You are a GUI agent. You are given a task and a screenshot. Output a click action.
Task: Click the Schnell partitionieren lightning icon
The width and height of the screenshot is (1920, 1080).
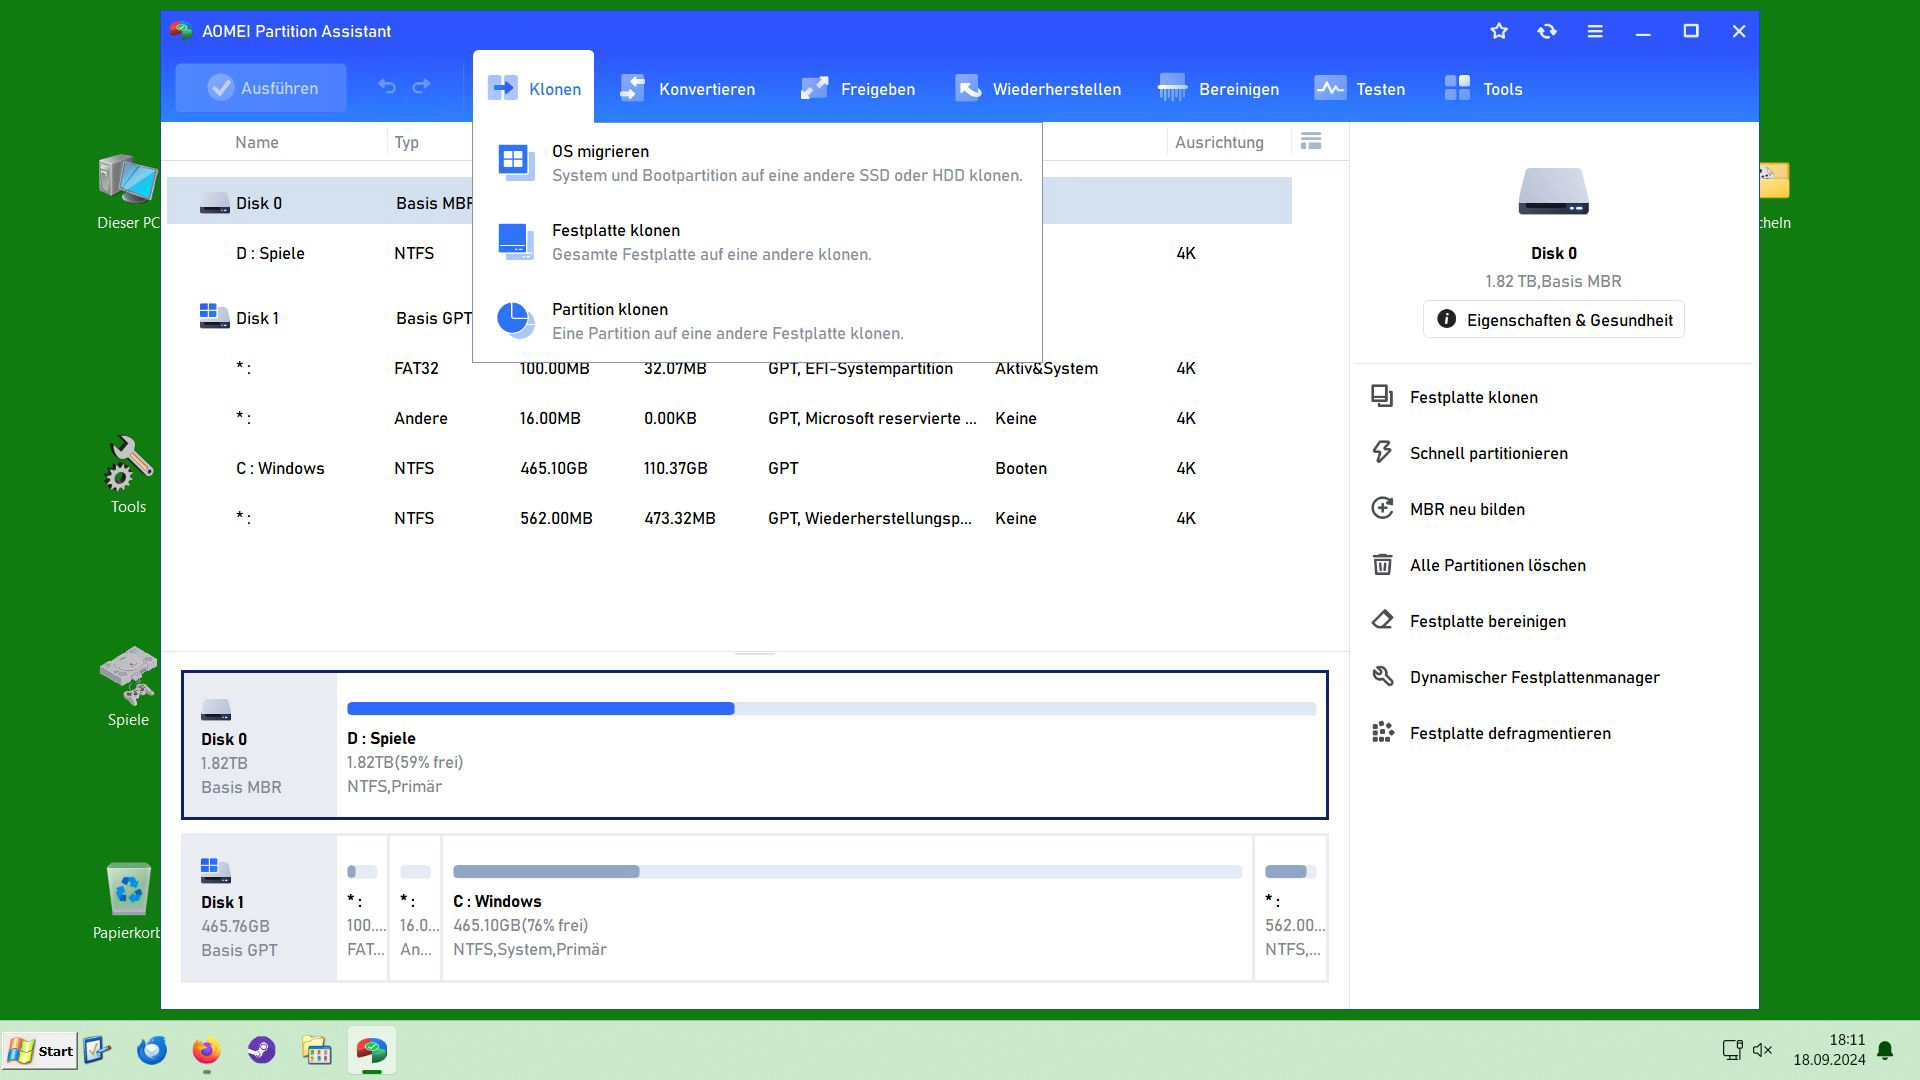point(1382,452)
